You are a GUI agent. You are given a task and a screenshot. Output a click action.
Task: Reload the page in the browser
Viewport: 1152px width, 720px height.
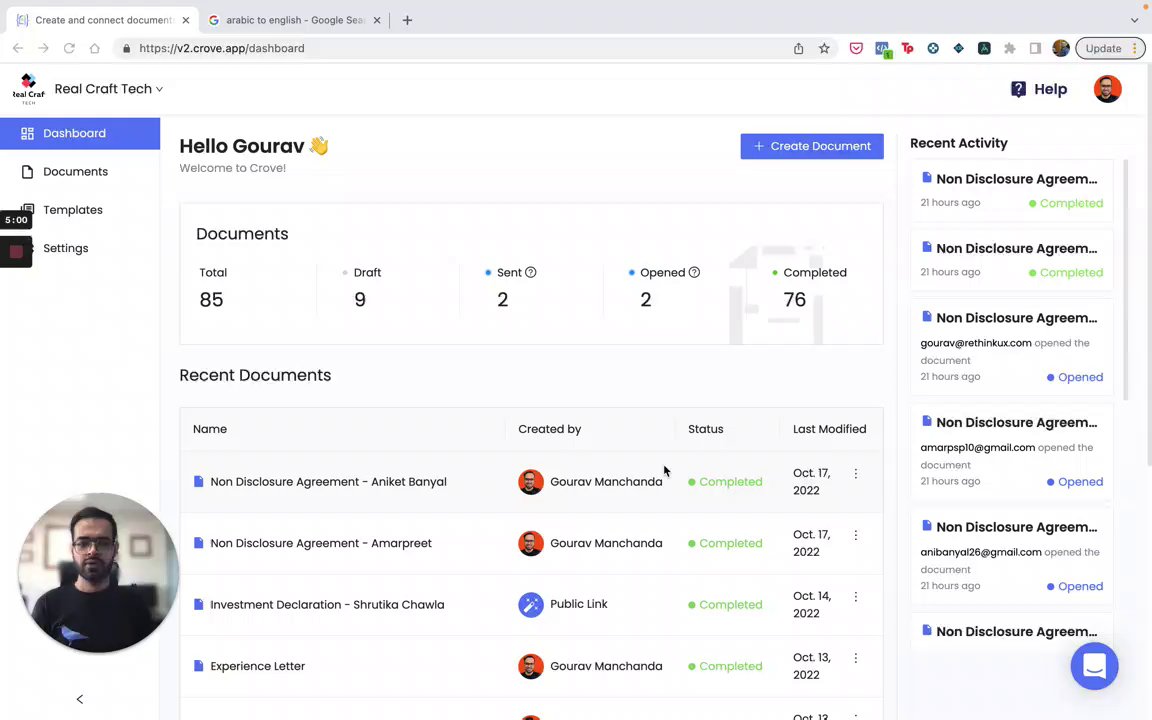pos(69,48)
